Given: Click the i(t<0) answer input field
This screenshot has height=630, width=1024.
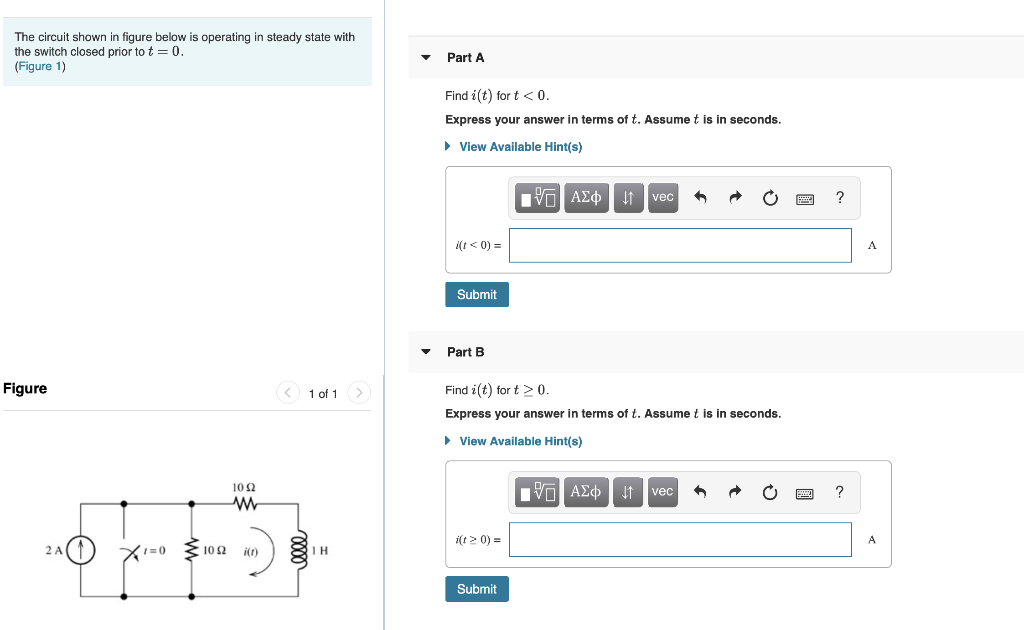Looking at the screenshot, I should pos(680,245).
